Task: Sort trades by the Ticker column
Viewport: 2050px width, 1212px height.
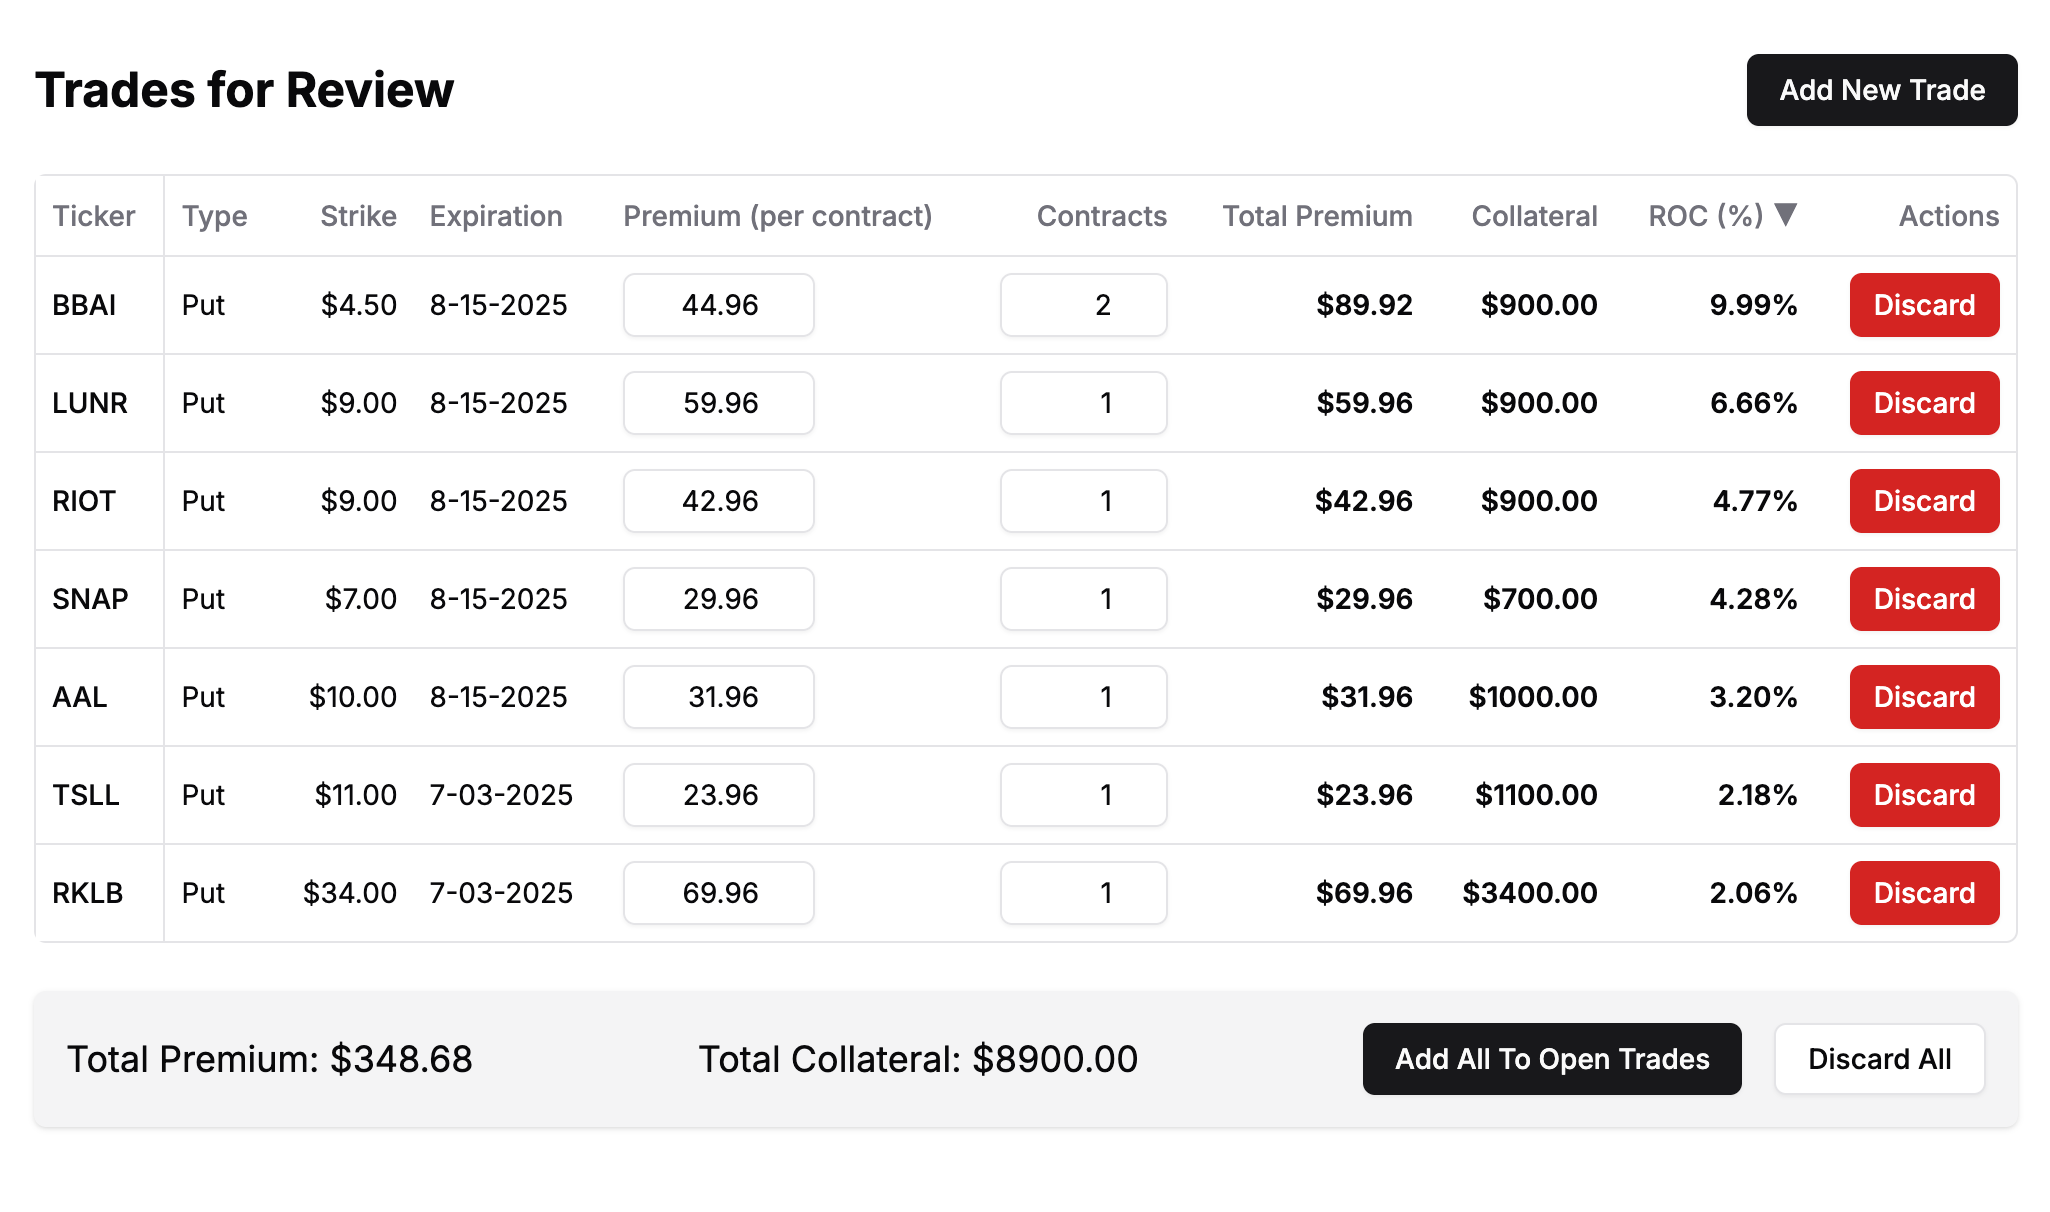Action: tap(95, 216)
